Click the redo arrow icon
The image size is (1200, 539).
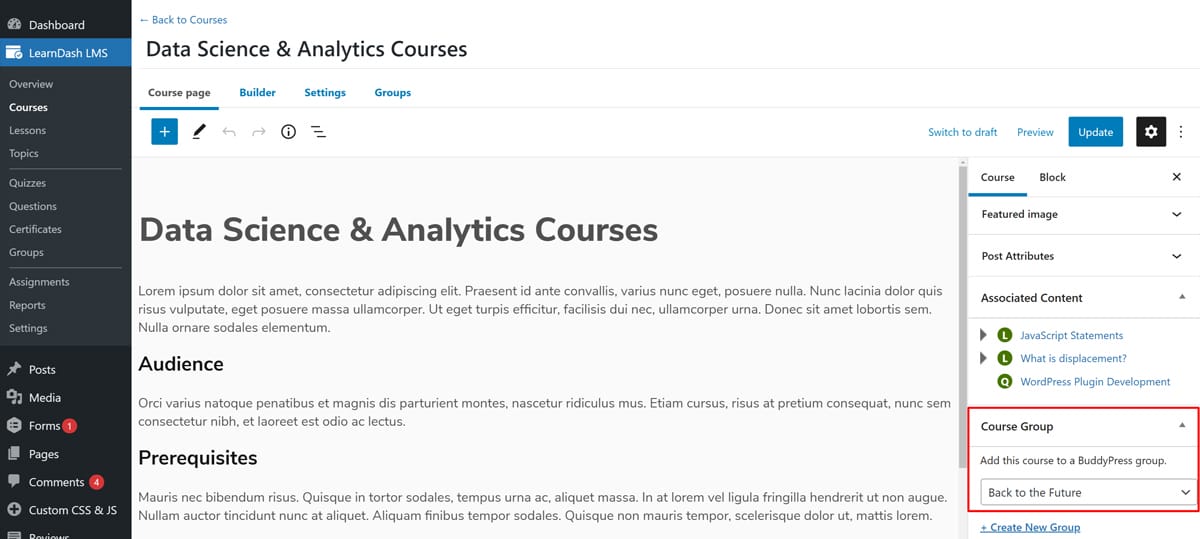[x=259, y=131]
